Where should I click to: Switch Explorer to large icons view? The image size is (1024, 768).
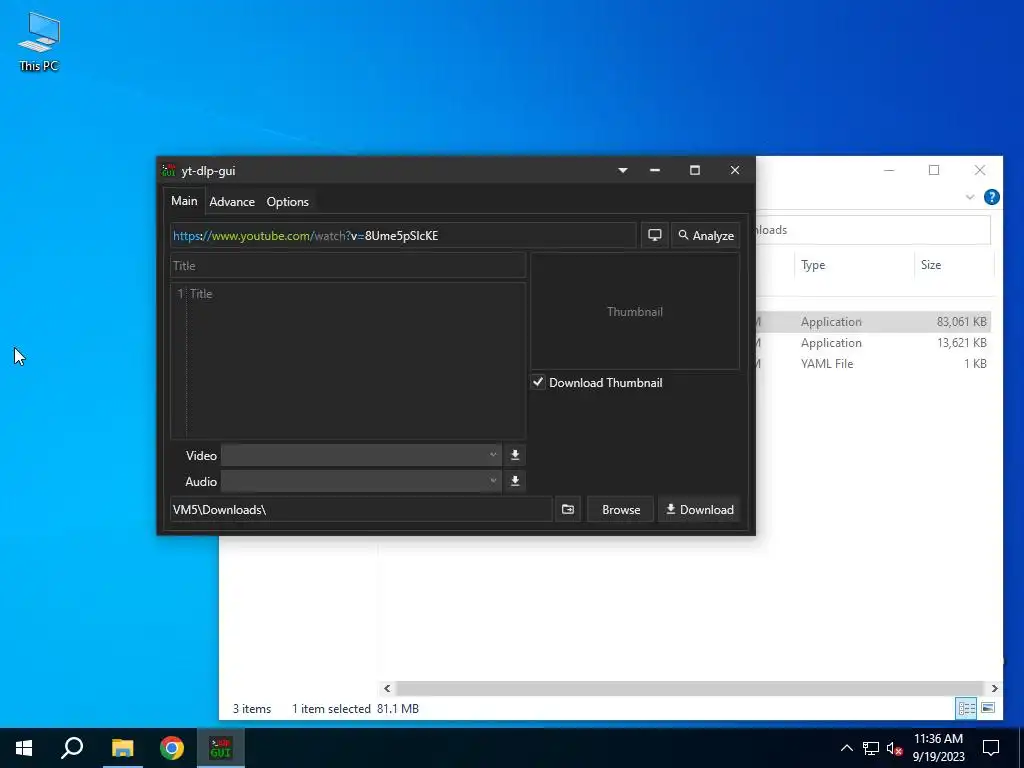point(988,709)
